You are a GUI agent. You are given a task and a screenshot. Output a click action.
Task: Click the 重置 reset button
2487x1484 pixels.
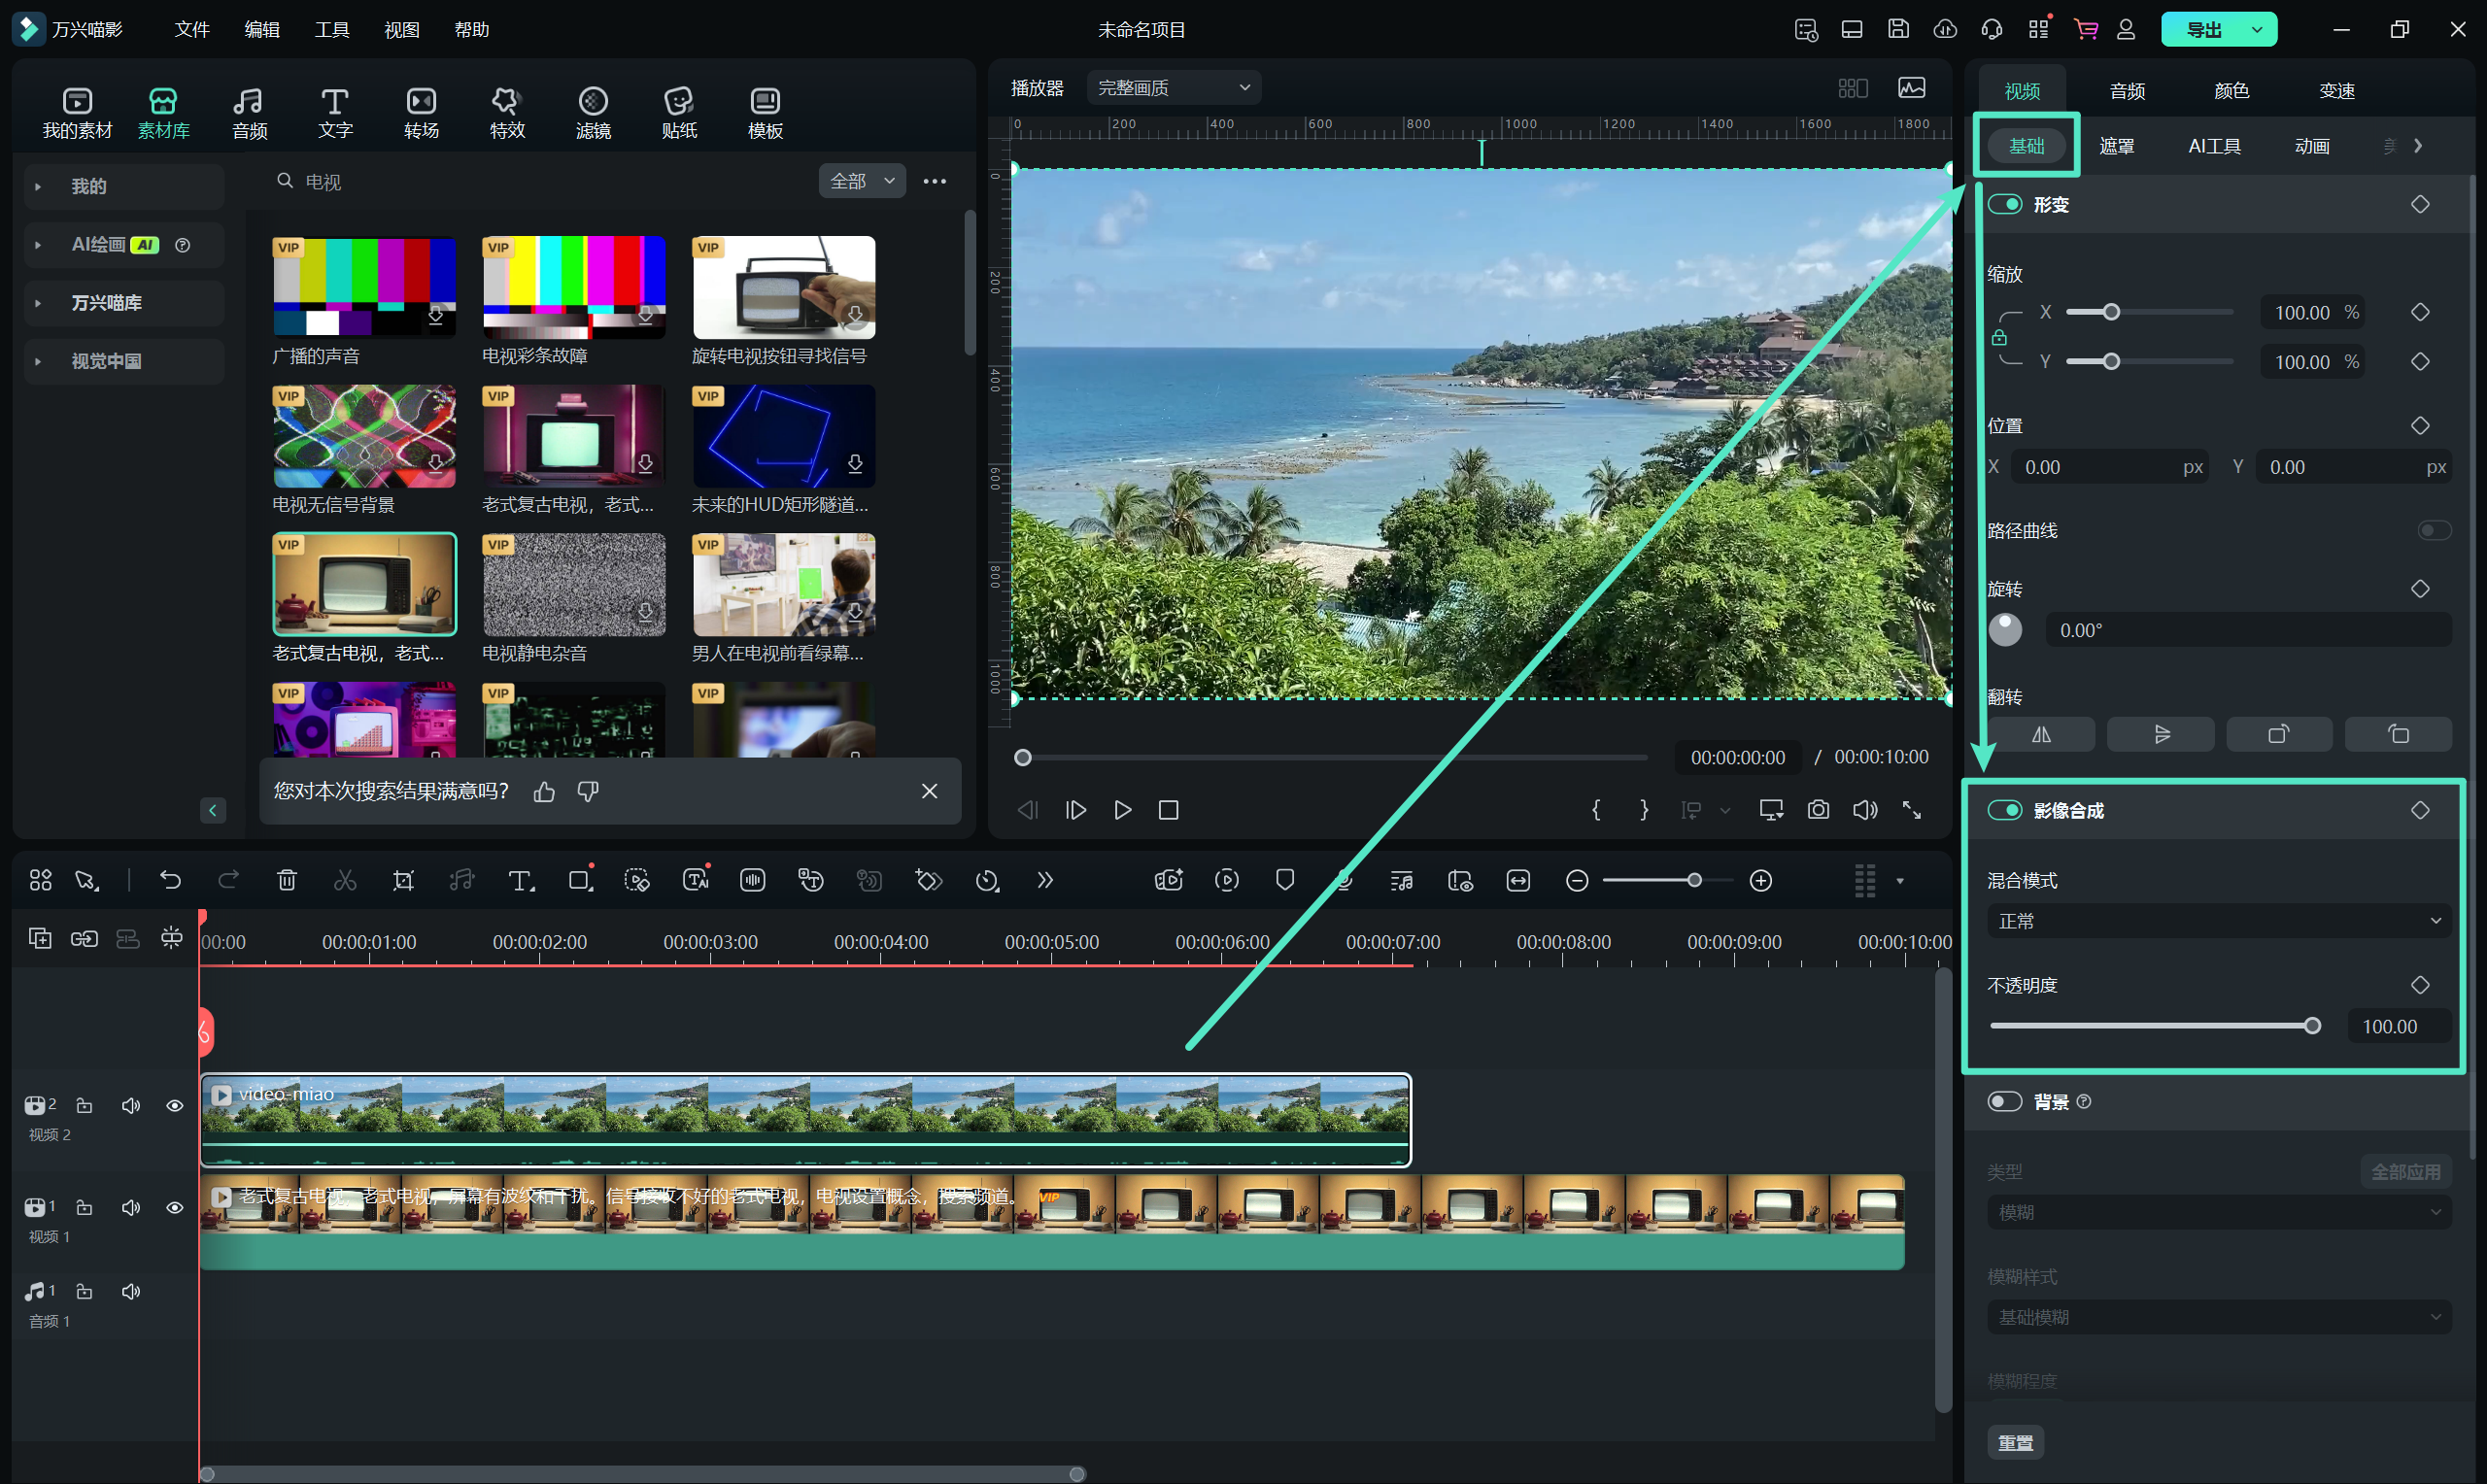pos(2015,1442)
